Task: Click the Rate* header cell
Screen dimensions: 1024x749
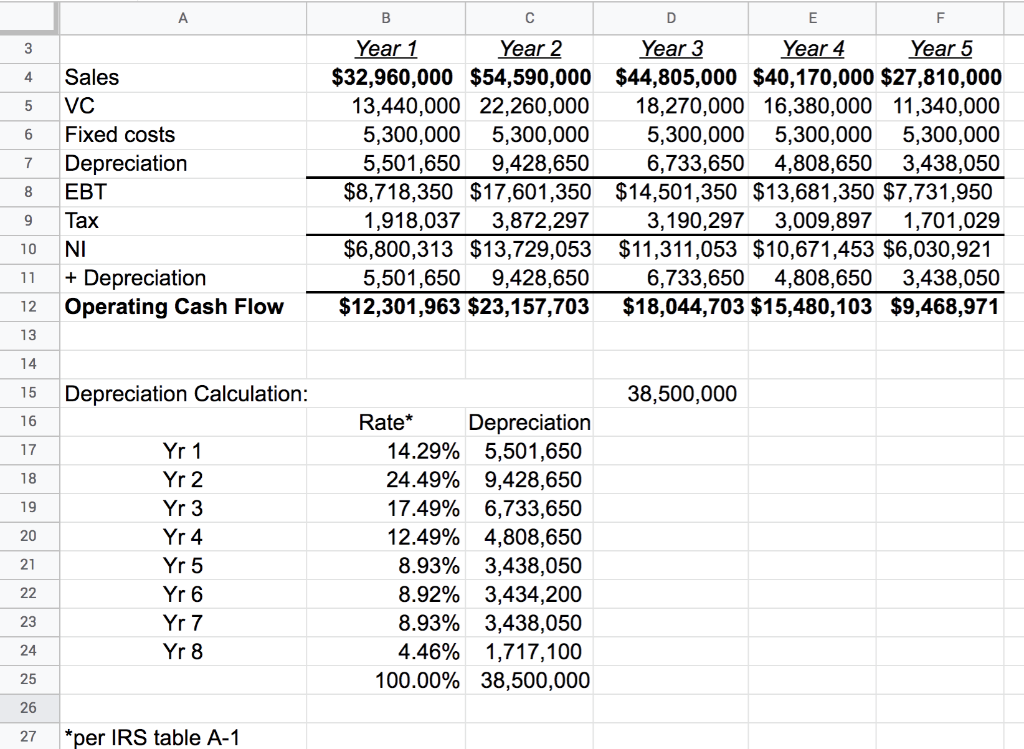Action: 385,422
